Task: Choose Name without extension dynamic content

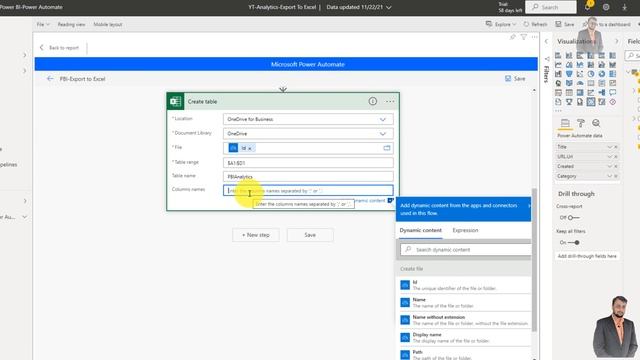Action: [464, 320]
